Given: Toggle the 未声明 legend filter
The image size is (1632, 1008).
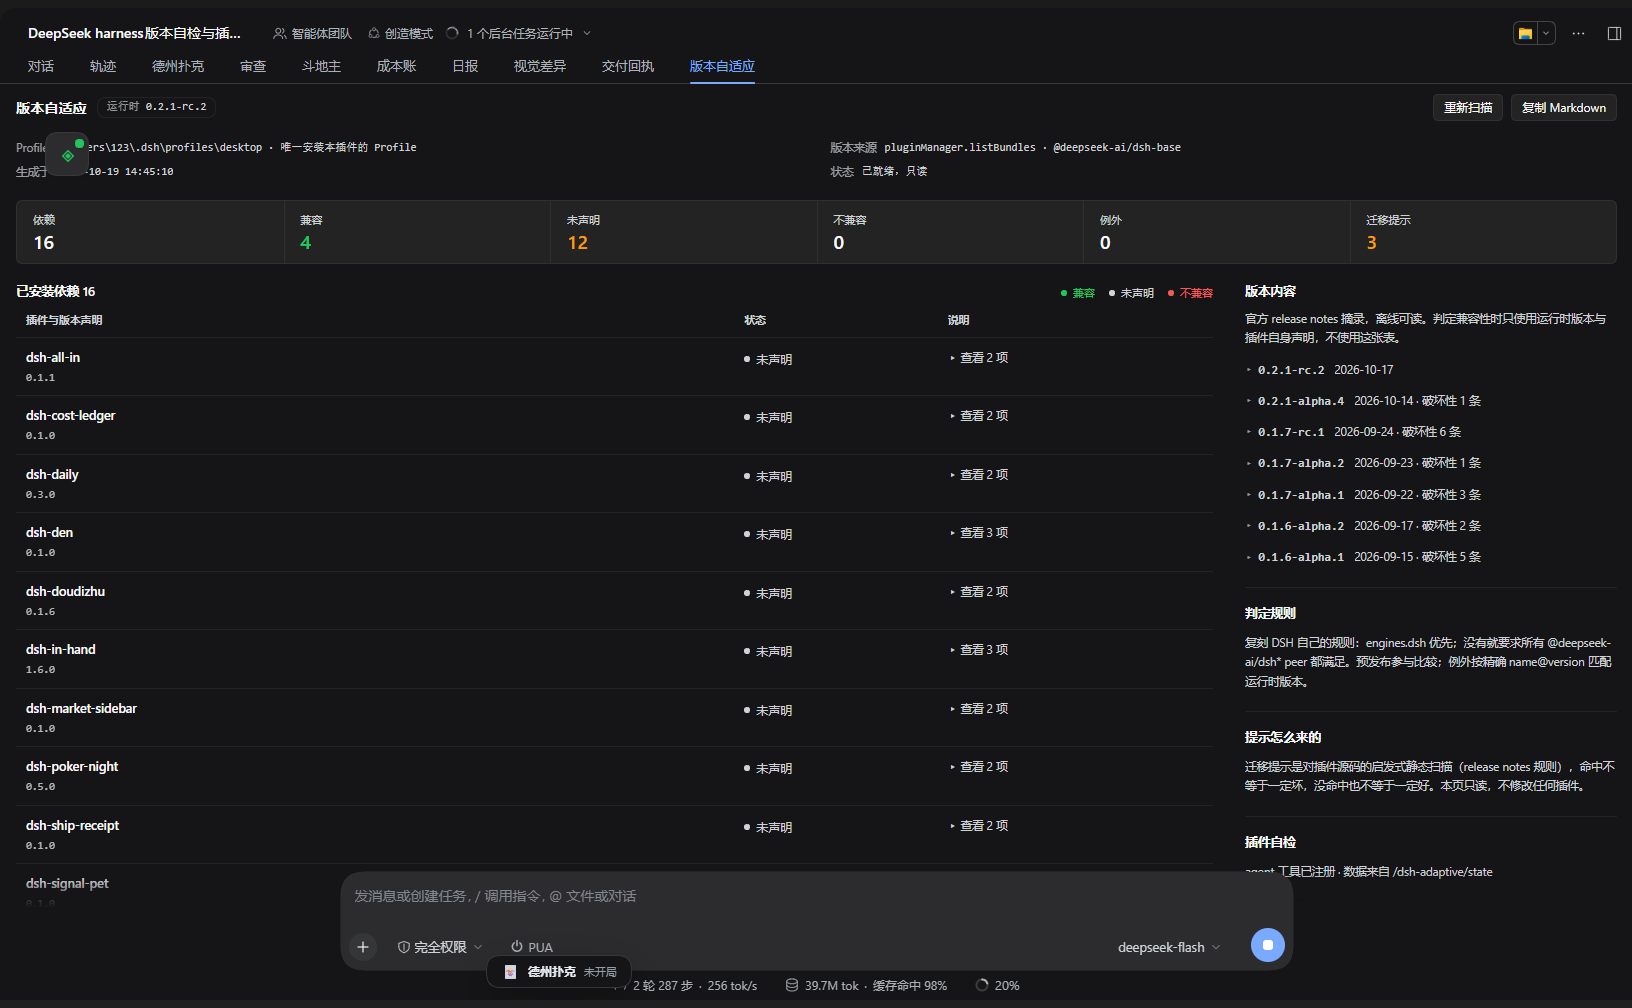Looking at the screenshot, I should tap(1131, 293).
